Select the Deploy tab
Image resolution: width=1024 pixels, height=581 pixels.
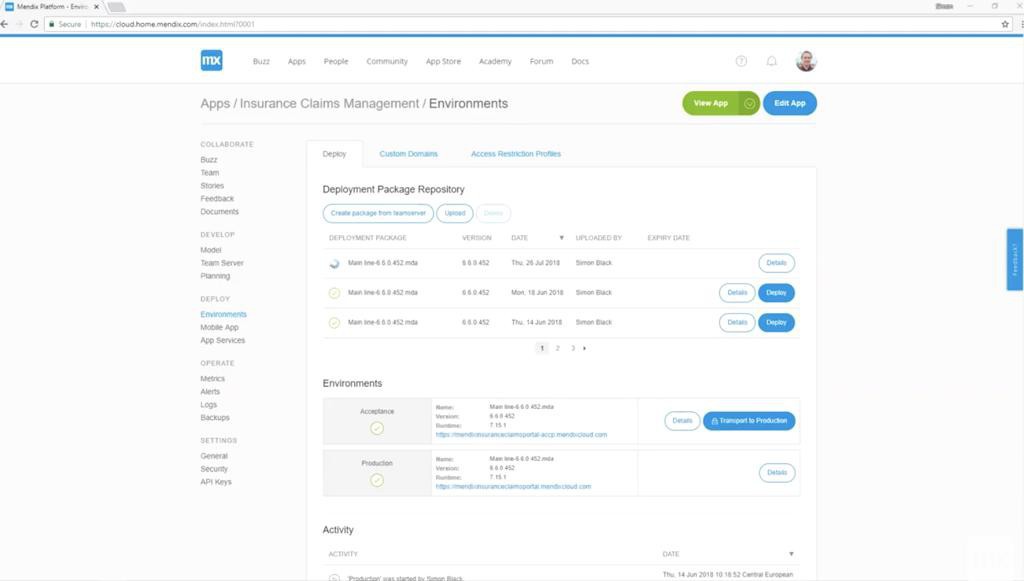tap(334, 154)
